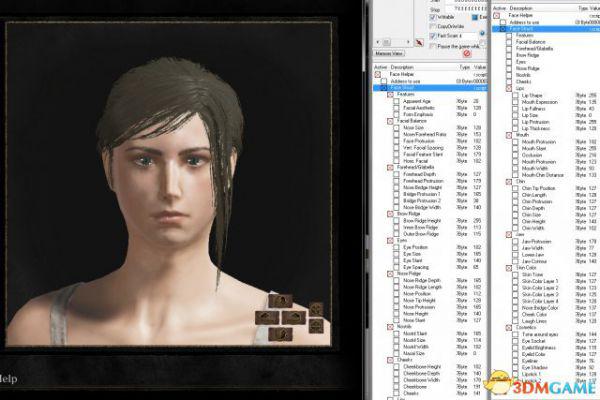Collapse the Skin Color group in right window
Image resolution: width=600 pixels, height=400 pixels.
(509, 268)
